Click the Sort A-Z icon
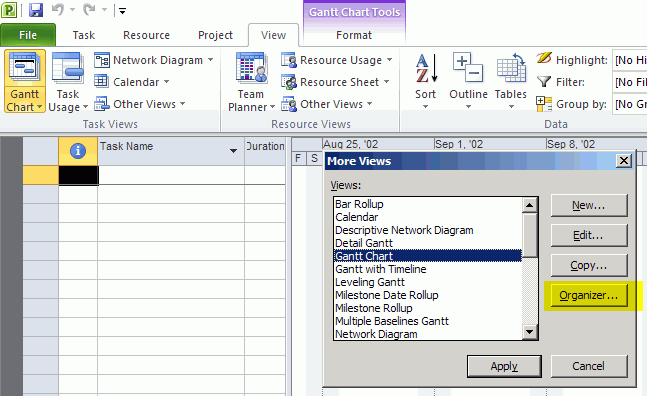 pos(426,68)
